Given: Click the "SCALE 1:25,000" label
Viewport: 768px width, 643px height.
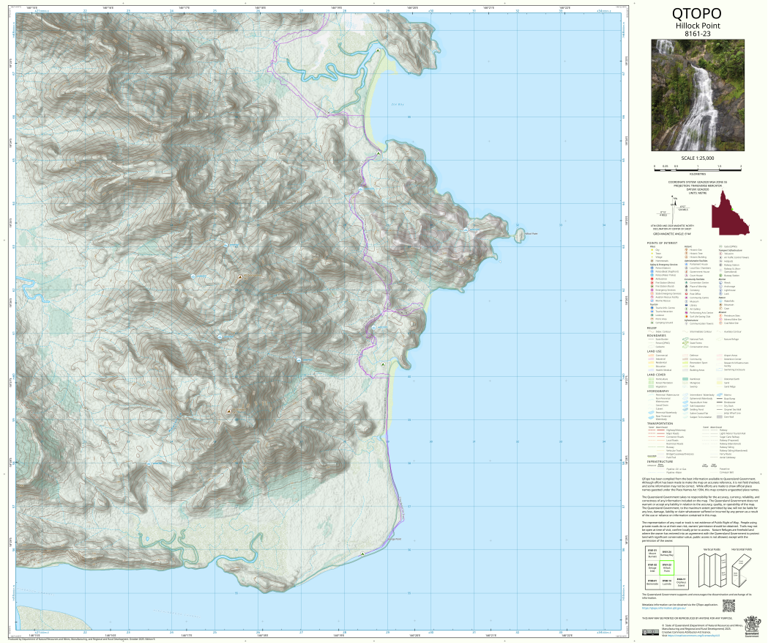Looking at the screenshot, I should (697, 158).
